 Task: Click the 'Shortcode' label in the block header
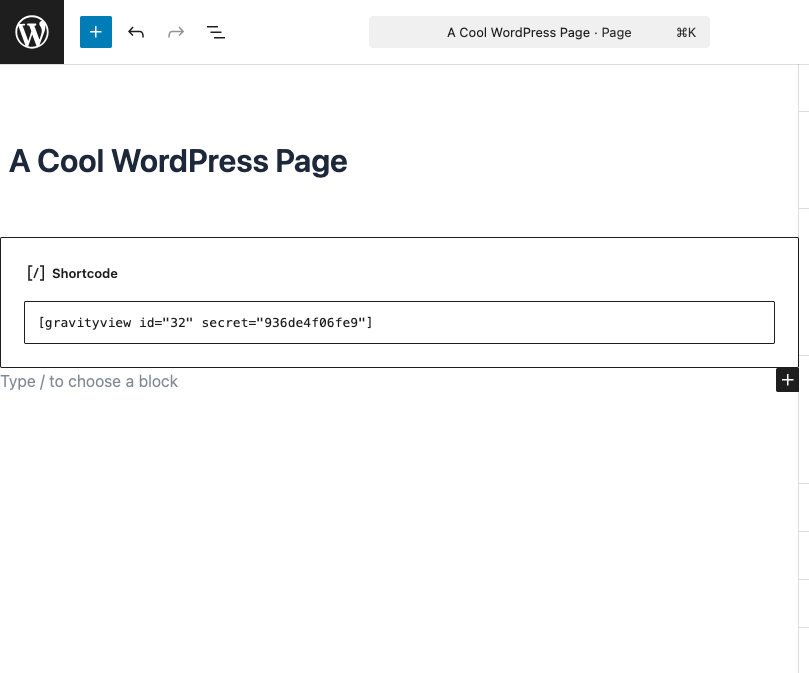pyautogui.click(x=85, y=273)
